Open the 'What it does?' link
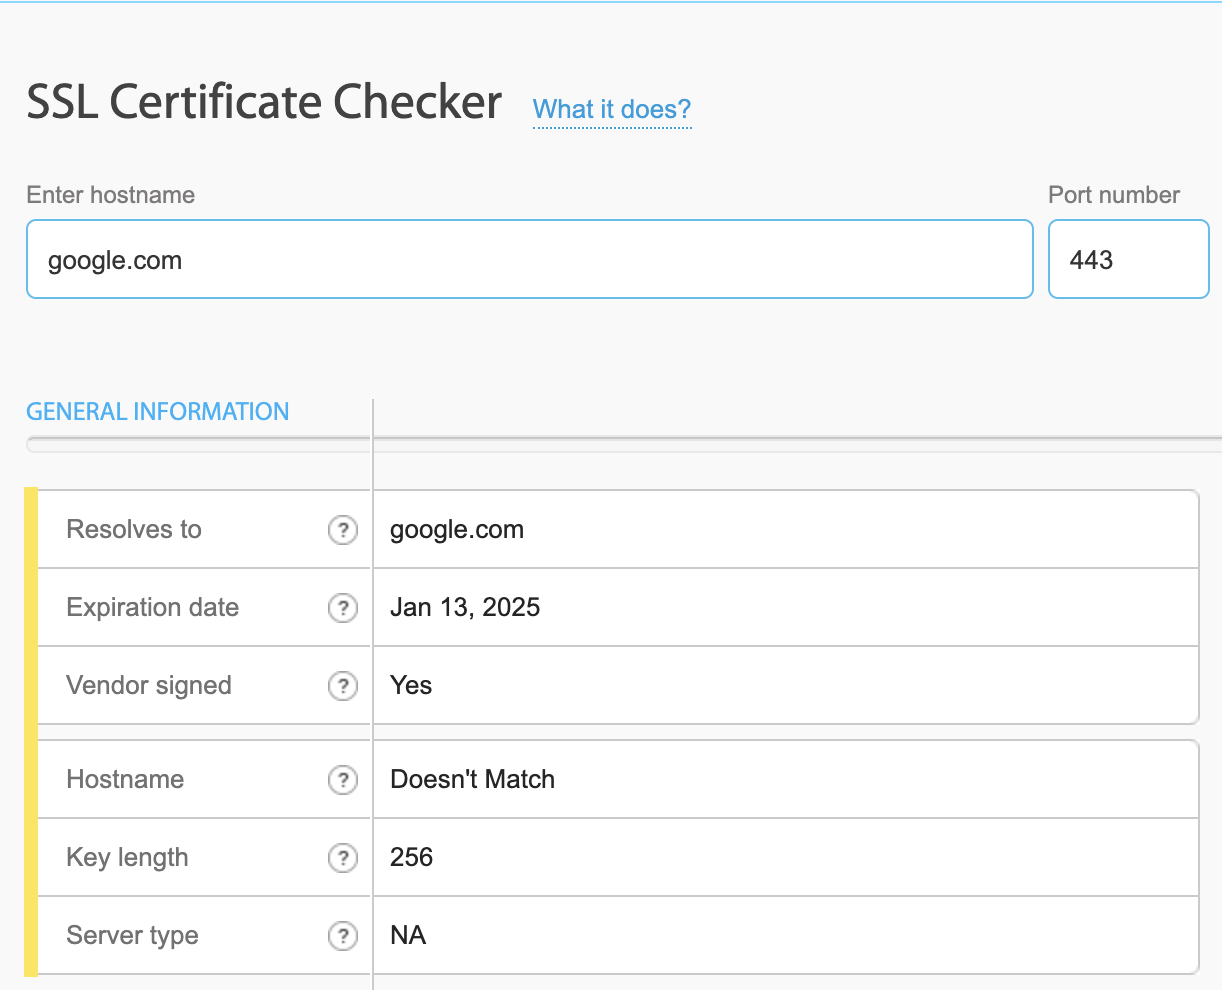The width and height of the screenshot is (1222, 990). (x=612, y=110)
